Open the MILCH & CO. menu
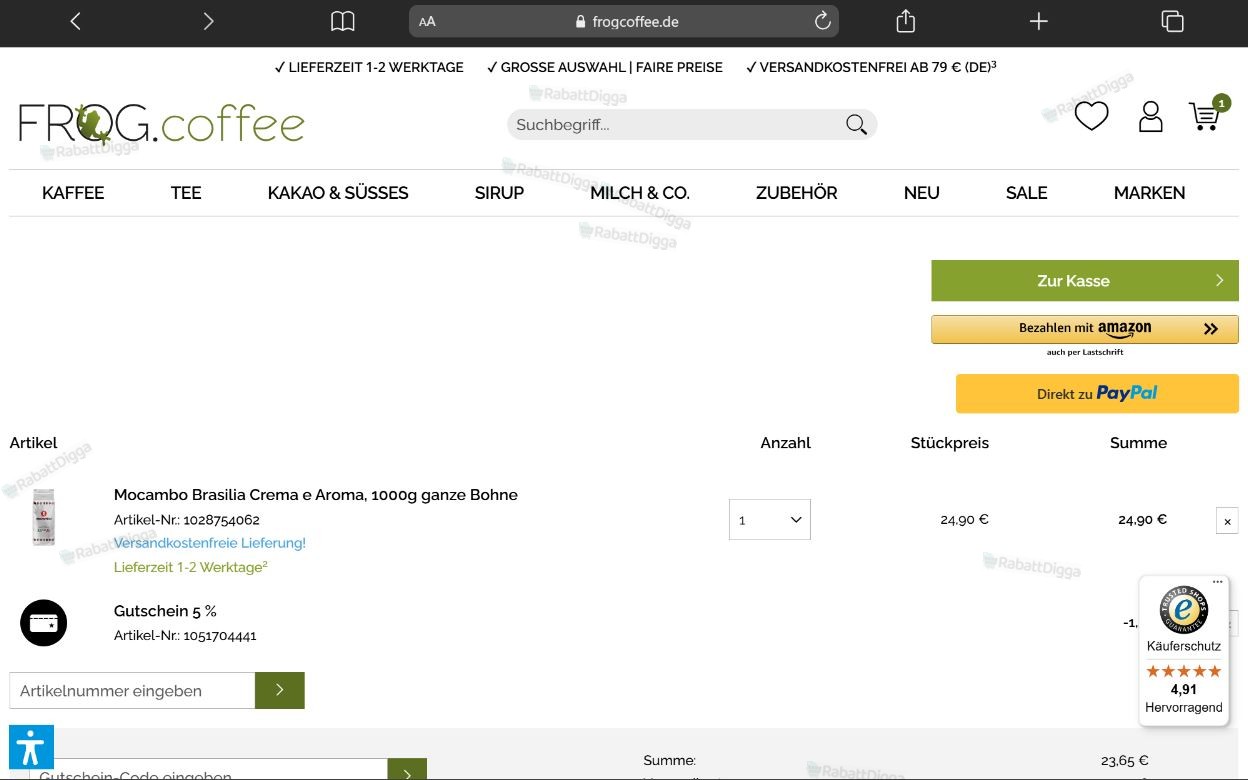 pyautogui.click(x=640, y=193)
